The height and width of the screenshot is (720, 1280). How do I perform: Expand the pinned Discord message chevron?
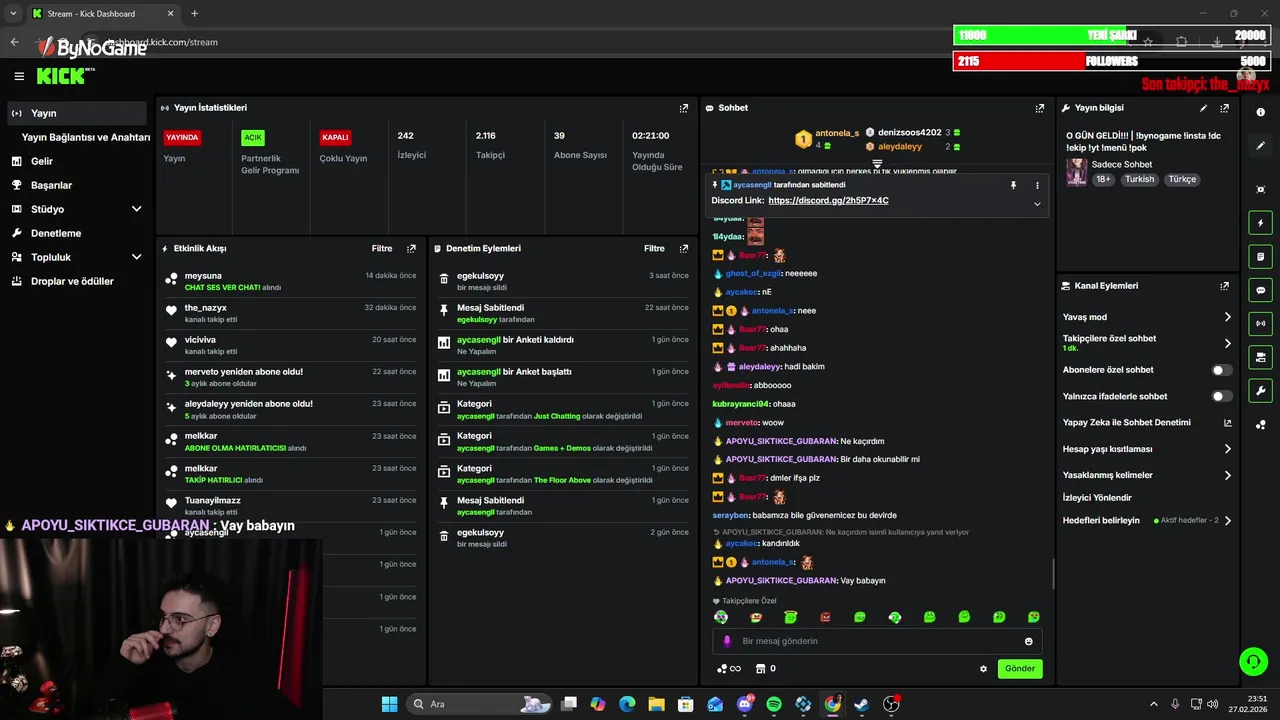pyautogui.click(x=1037, y=204)
